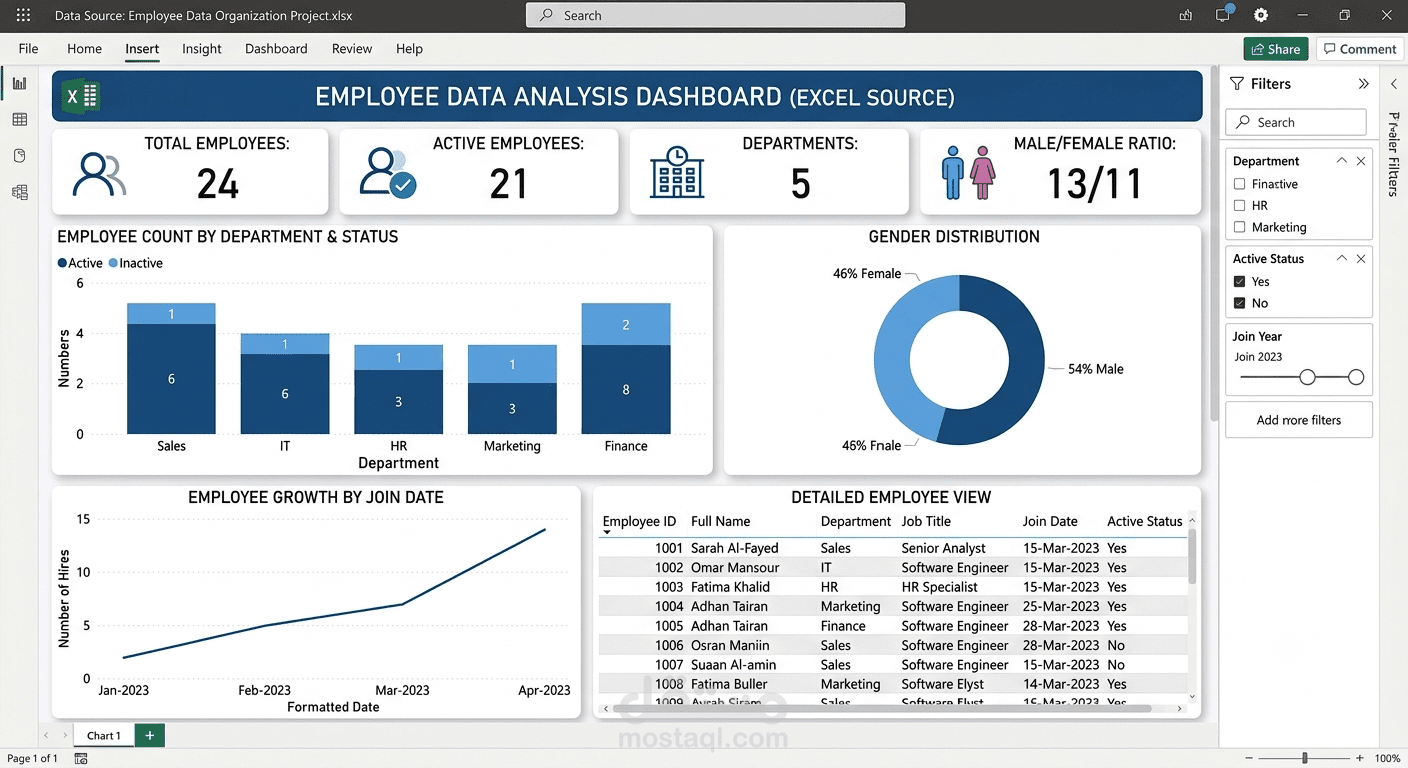The image size is (1408, 768).
Task: Click the 100% zoom level text
Action: 1387,759
